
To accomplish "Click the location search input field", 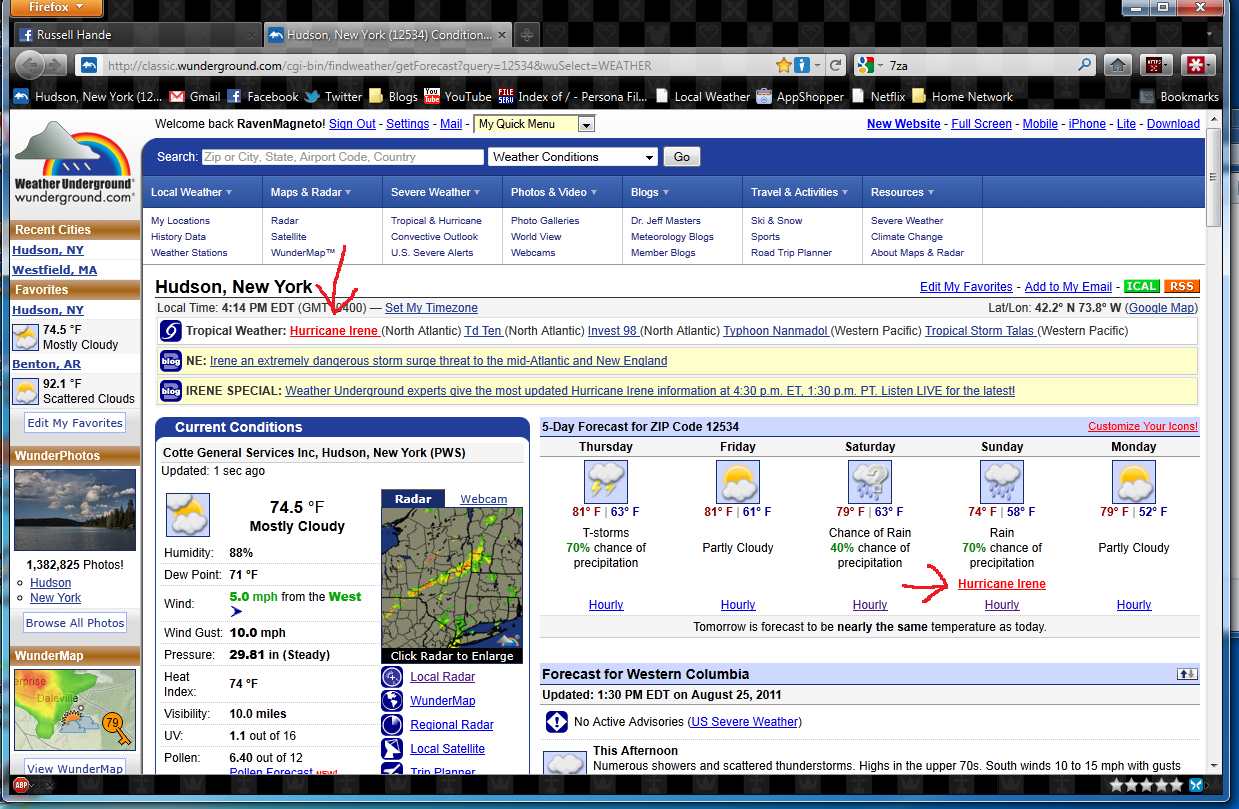I will pyautogui.click(x=342, y=157).
